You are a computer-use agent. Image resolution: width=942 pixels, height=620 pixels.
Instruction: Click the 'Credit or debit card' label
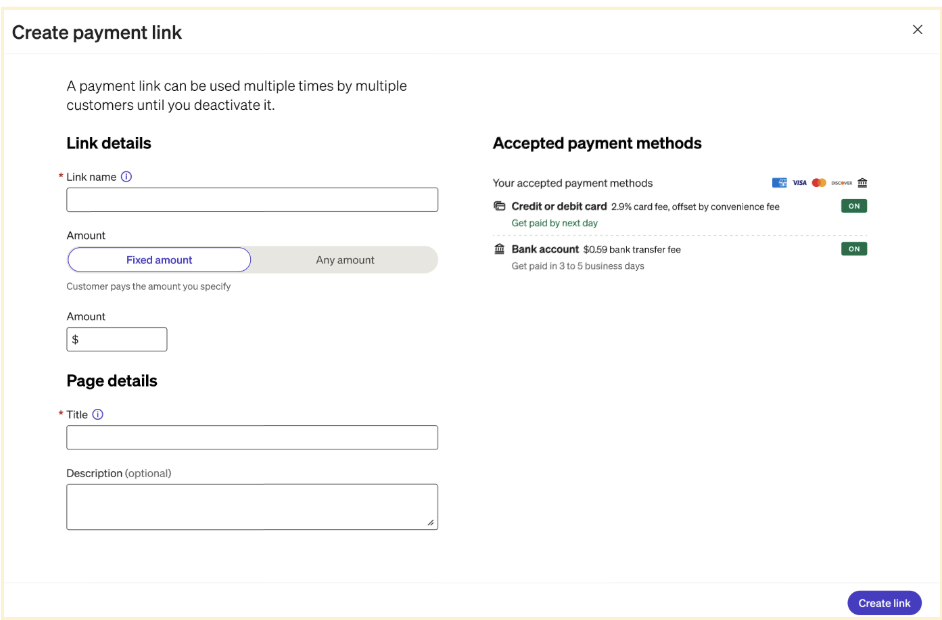559,206
